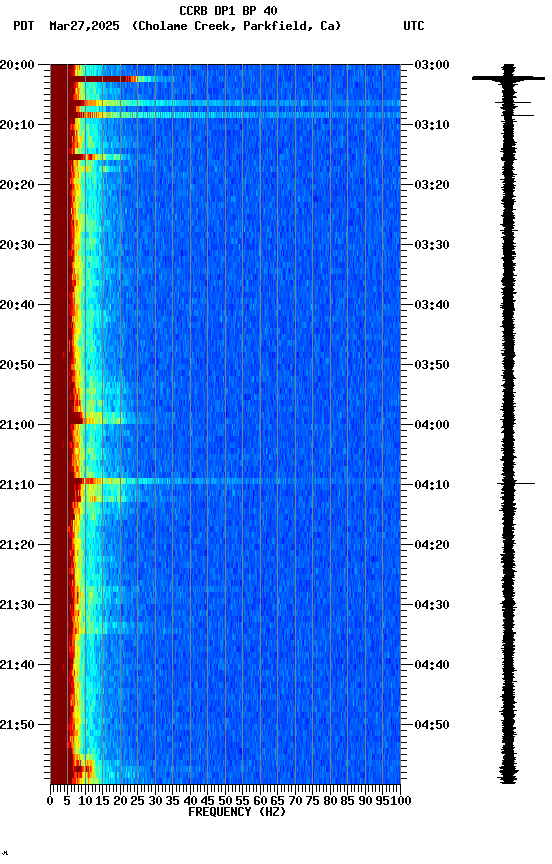Image resolution: width=552 pixels, height=864 pixels.
Task: Click the 50 Hz frequency tick label
Action: 225,802
